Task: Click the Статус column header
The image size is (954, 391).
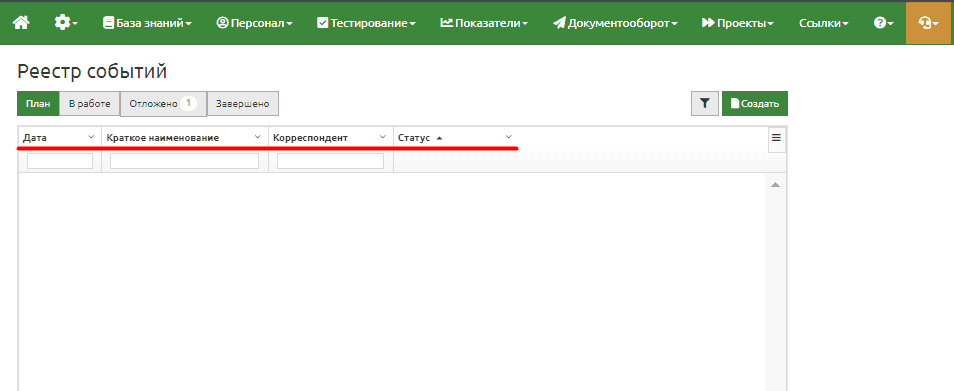Action: click(414, 138)
